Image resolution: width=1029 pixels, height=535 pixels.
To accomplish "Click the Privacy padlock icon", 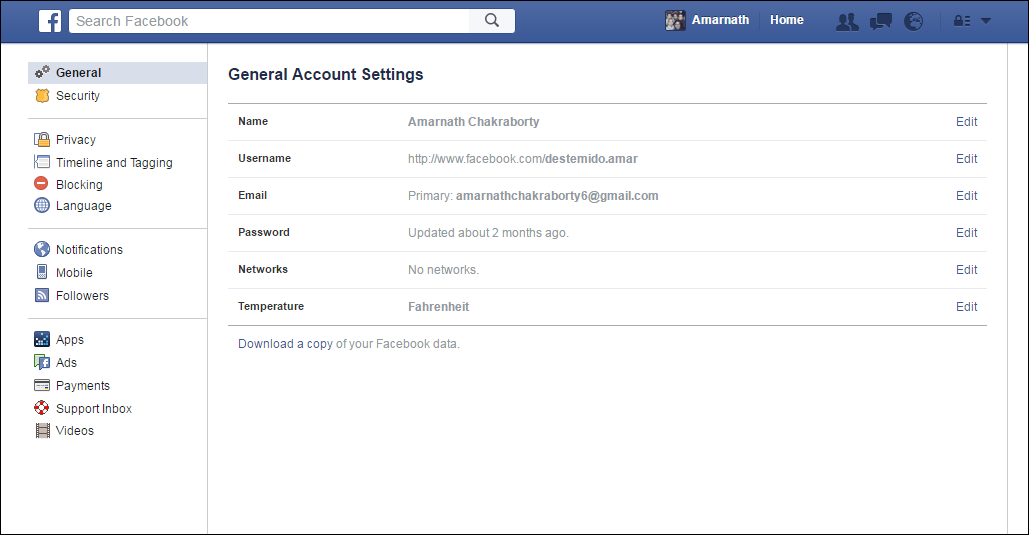I will tap(42, 139).
